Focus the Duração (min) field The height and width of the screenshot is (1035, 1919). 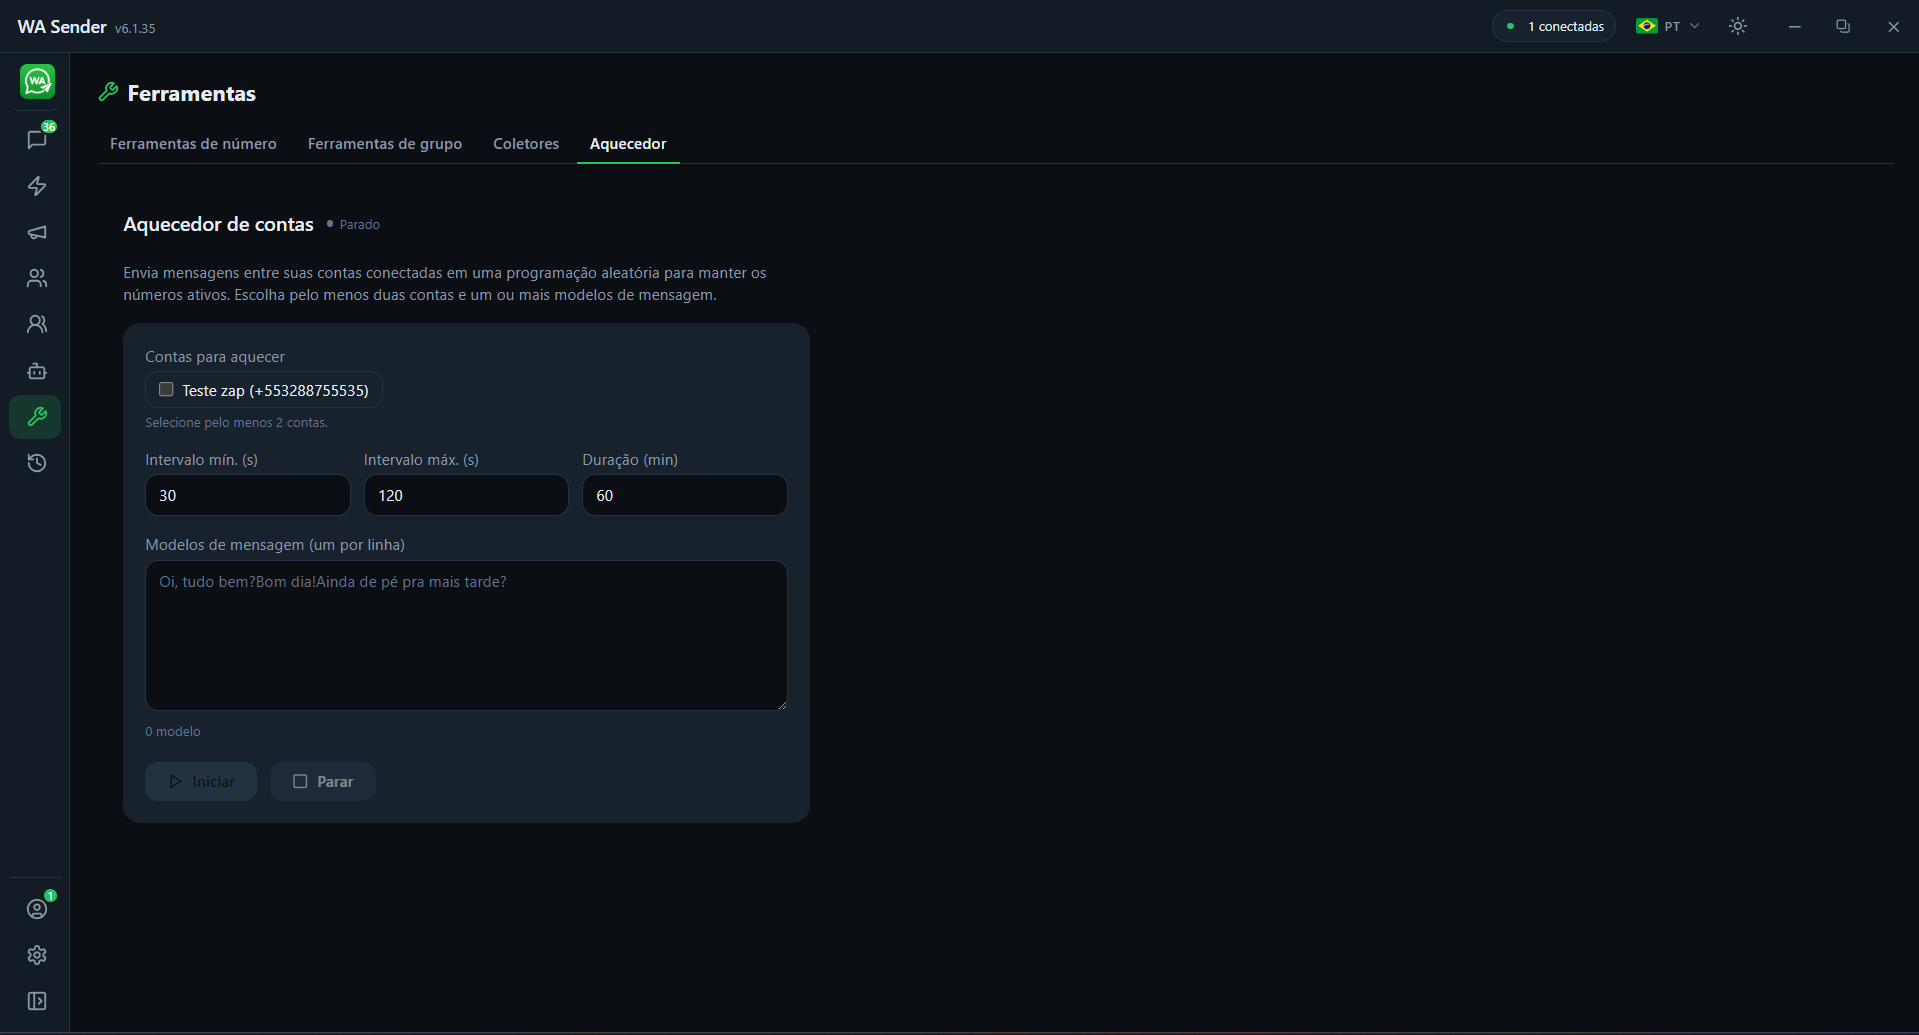[x=685, y=495]
